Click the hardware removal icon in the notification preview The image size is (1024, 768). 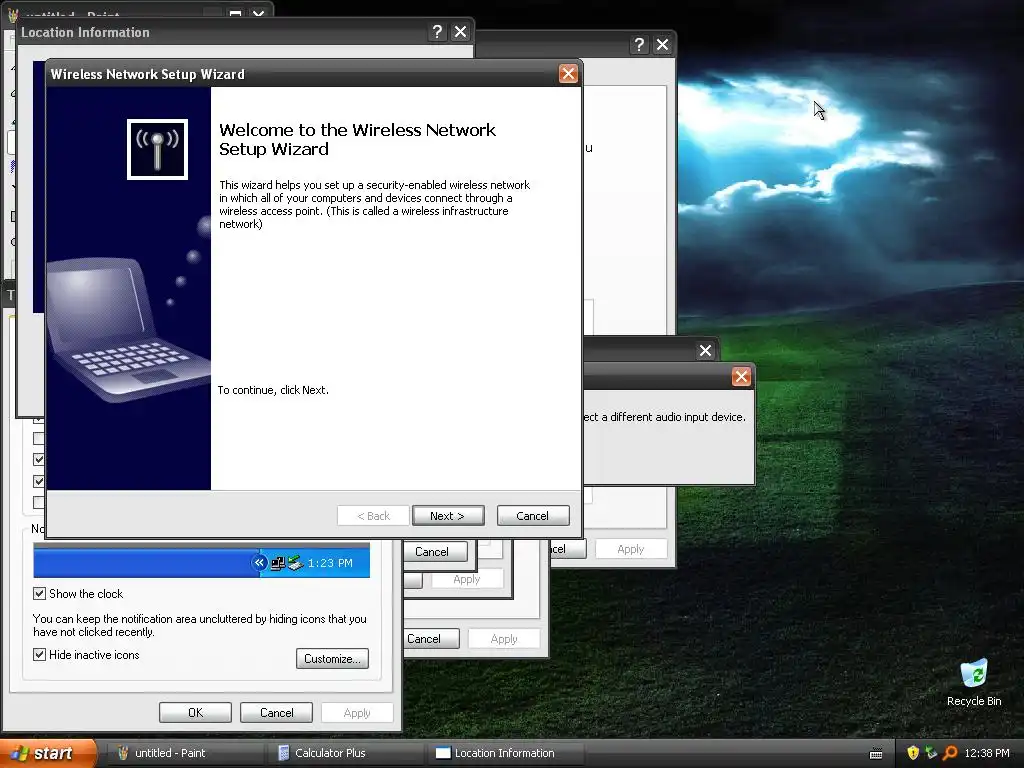click(x=295, y=563)
